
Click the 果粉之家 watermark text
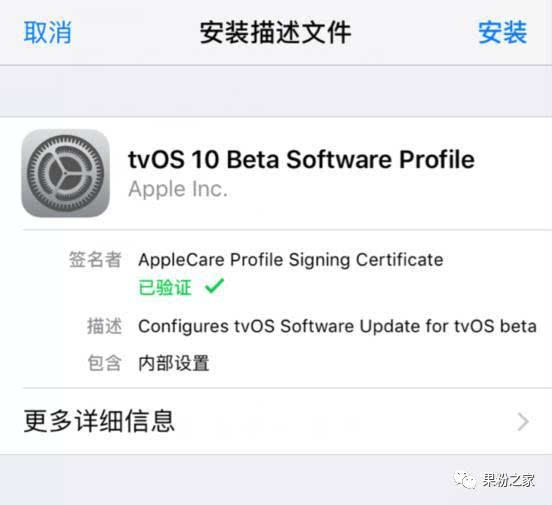pos(508,480)
